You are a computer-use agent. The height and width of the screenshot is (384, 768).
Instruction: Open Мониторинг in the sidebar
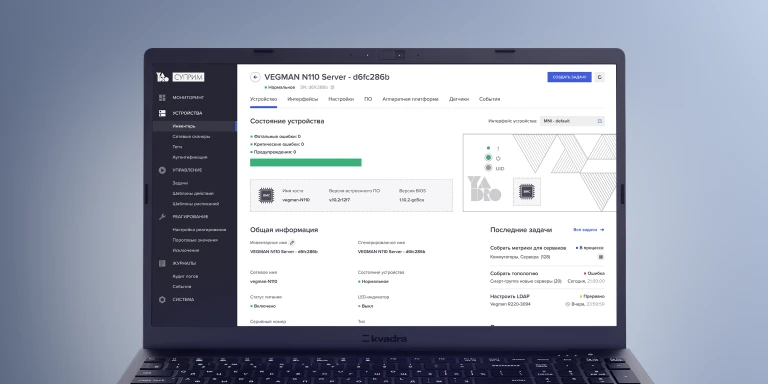click(x=188, y=98)
